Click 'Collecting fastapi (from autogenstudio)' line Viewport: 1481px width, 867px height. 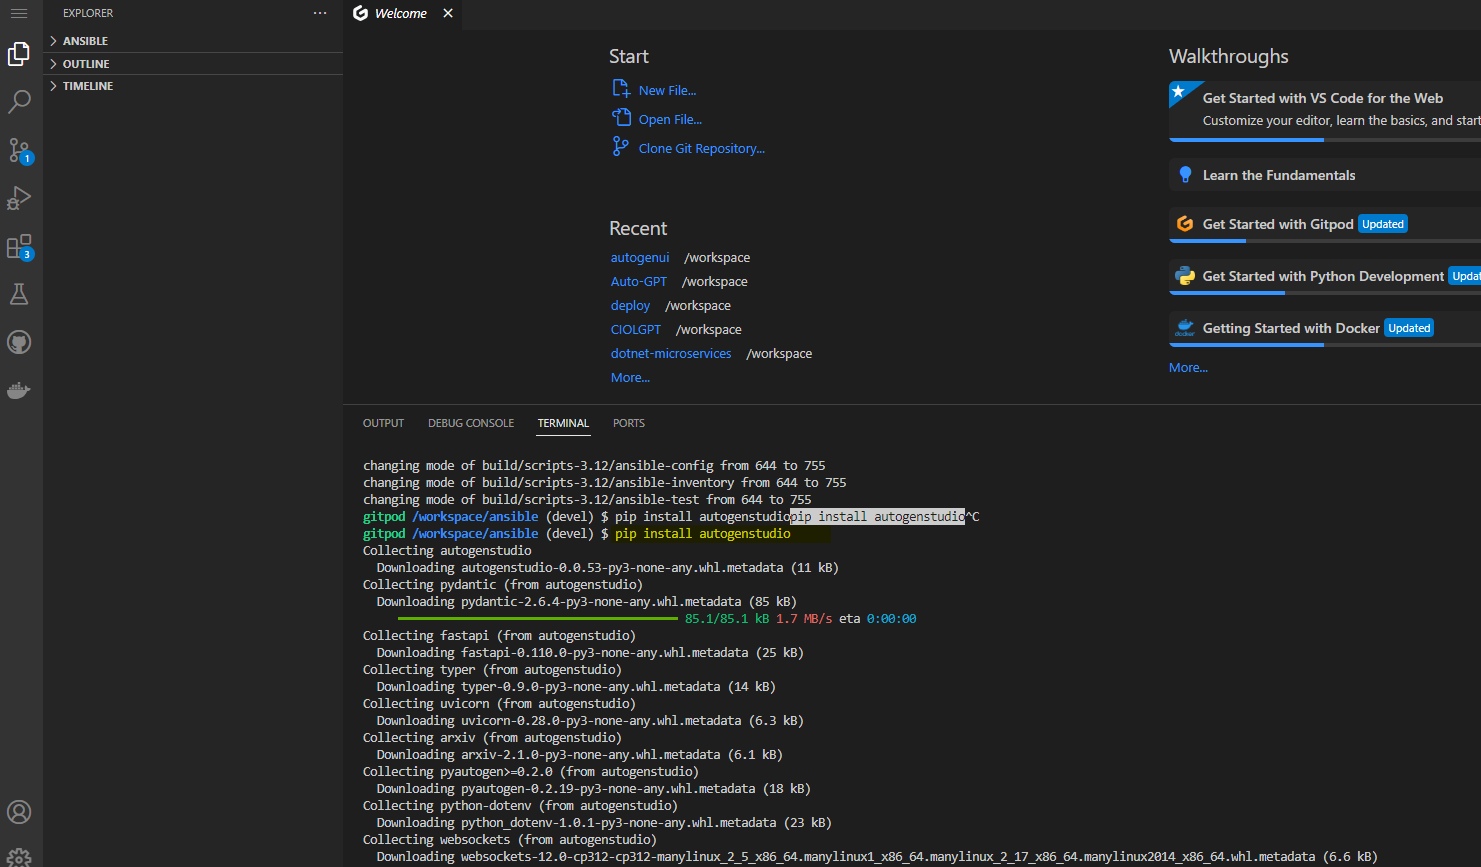(x=499, y=636)
